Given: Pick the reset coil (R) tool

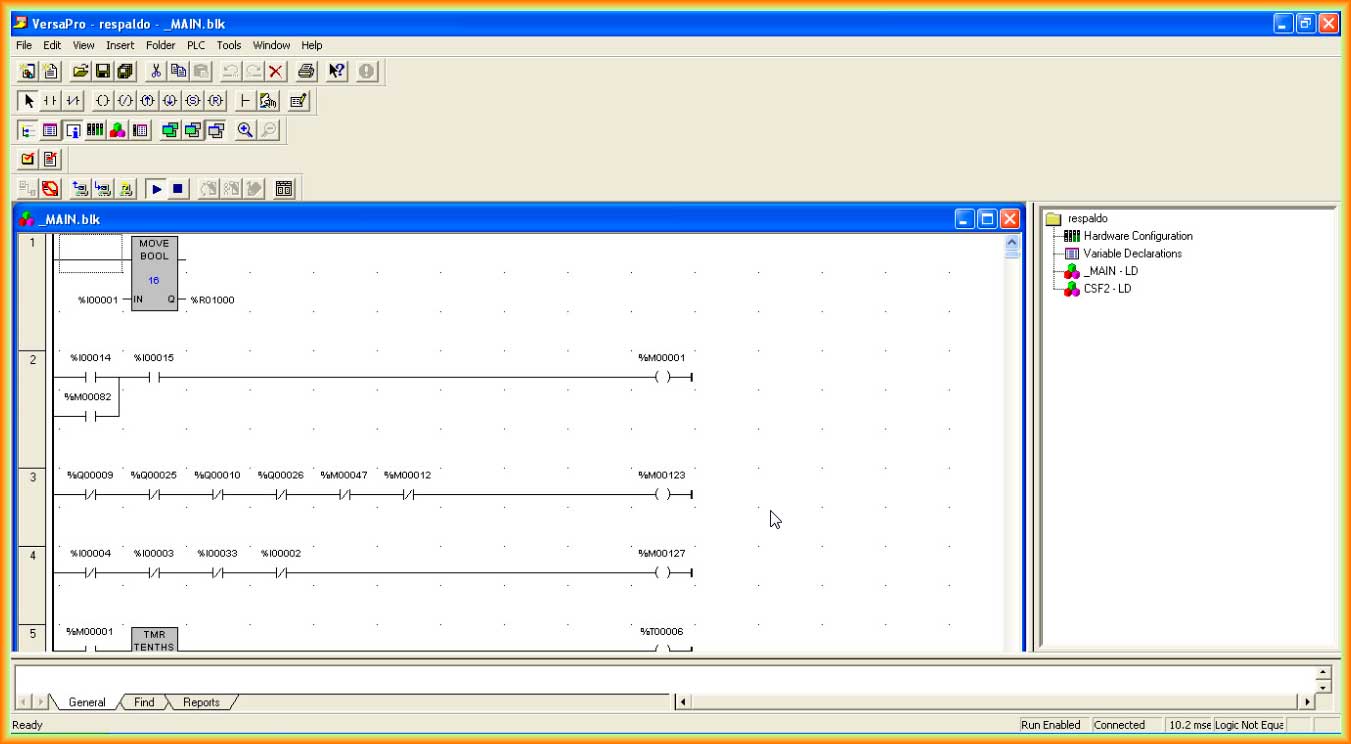Looking at the screenshot, I should (215, 101).
